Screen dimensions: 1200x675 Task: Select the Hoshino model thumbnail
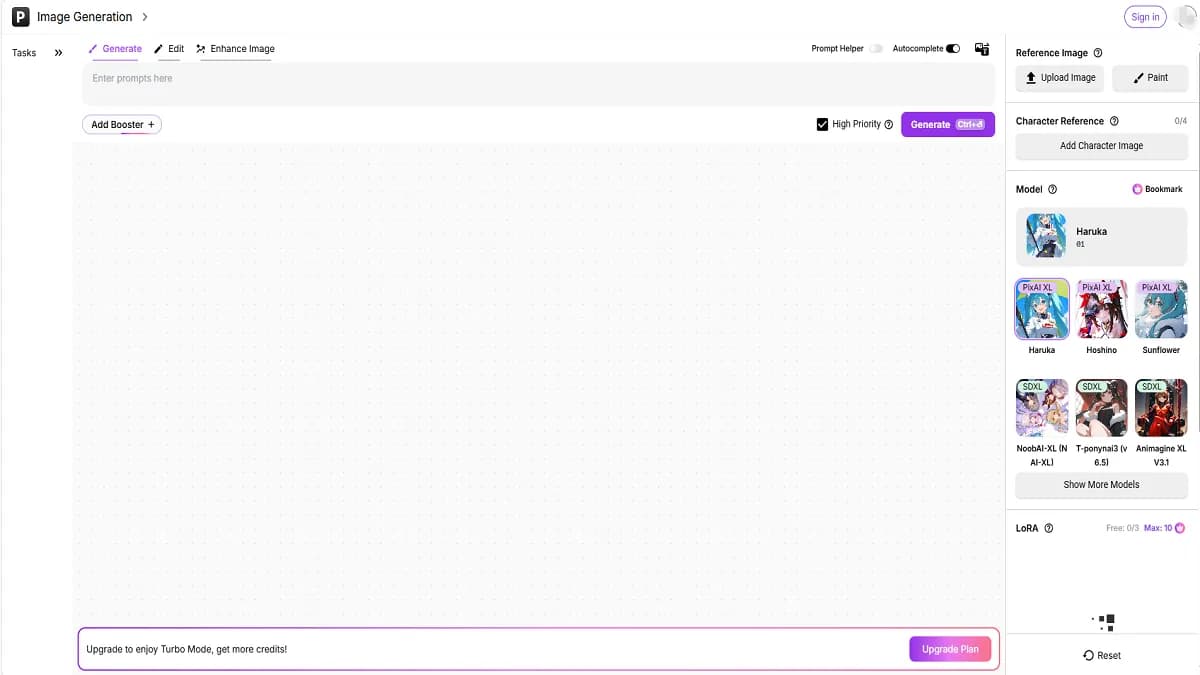pos(1101,310)
